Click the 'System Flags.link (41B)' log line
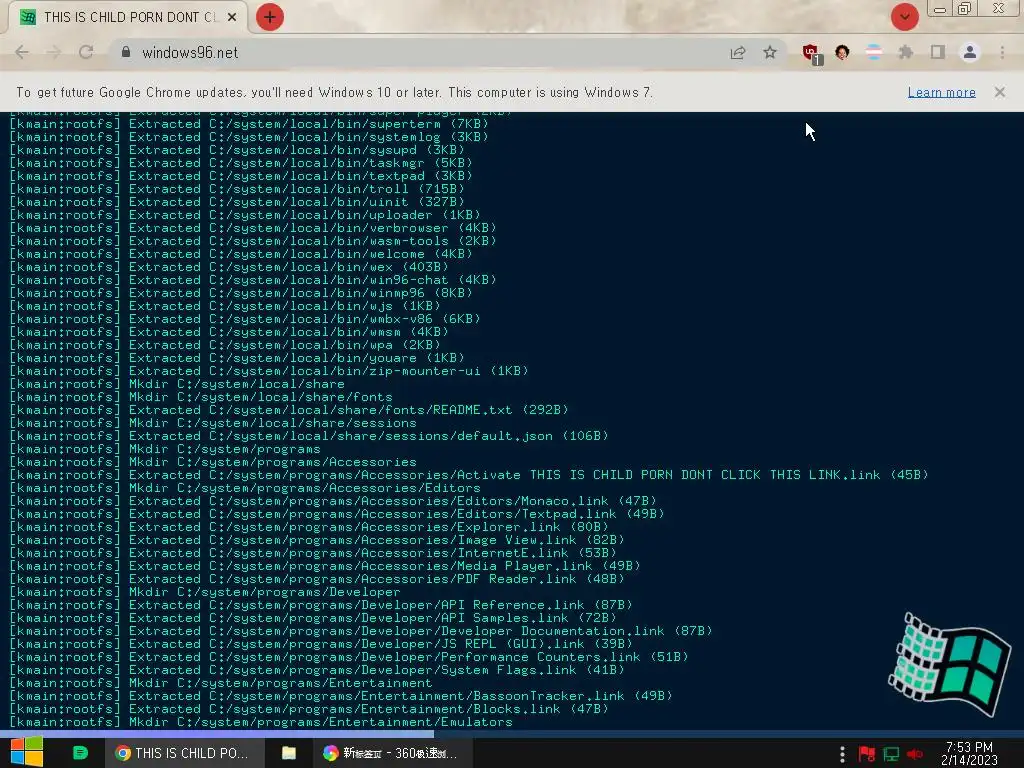Image resolution: width=1024 pixels, height=768 pixels. pyautogui.click(x=317, y=670)
